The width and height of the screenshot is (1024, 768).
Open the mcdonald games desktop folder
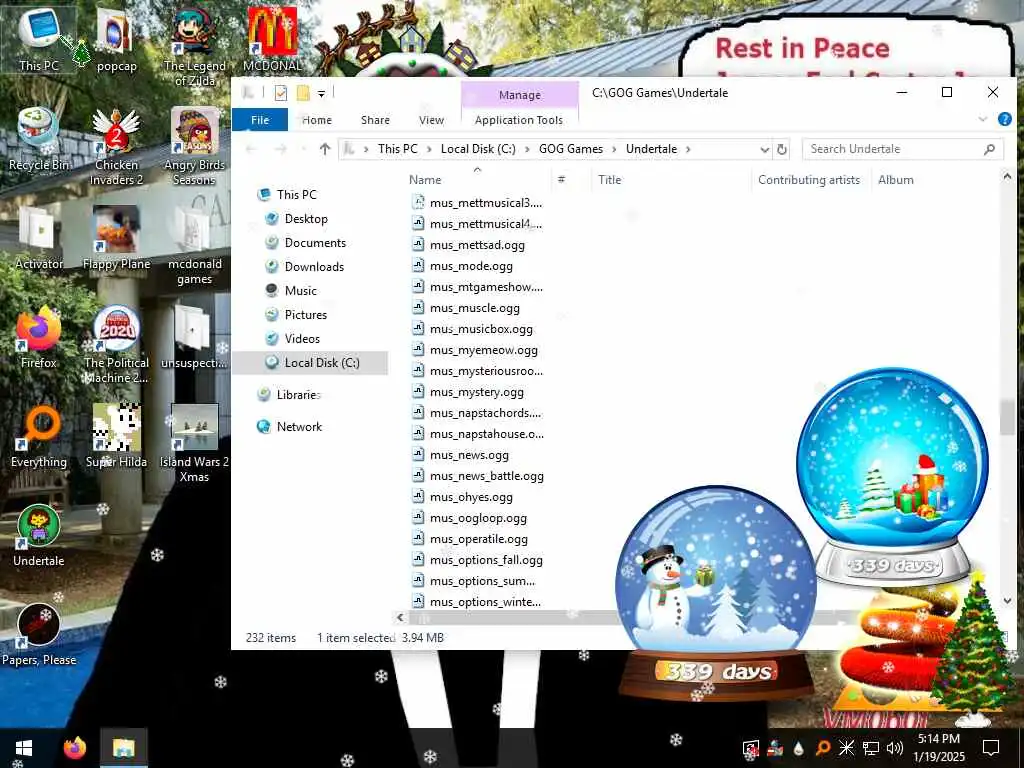pos(194,246)
